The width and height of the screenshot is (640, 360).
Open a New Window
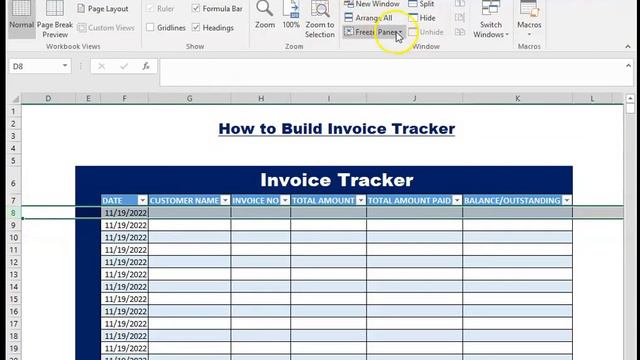pyautogui.click(x=371, y=4)
